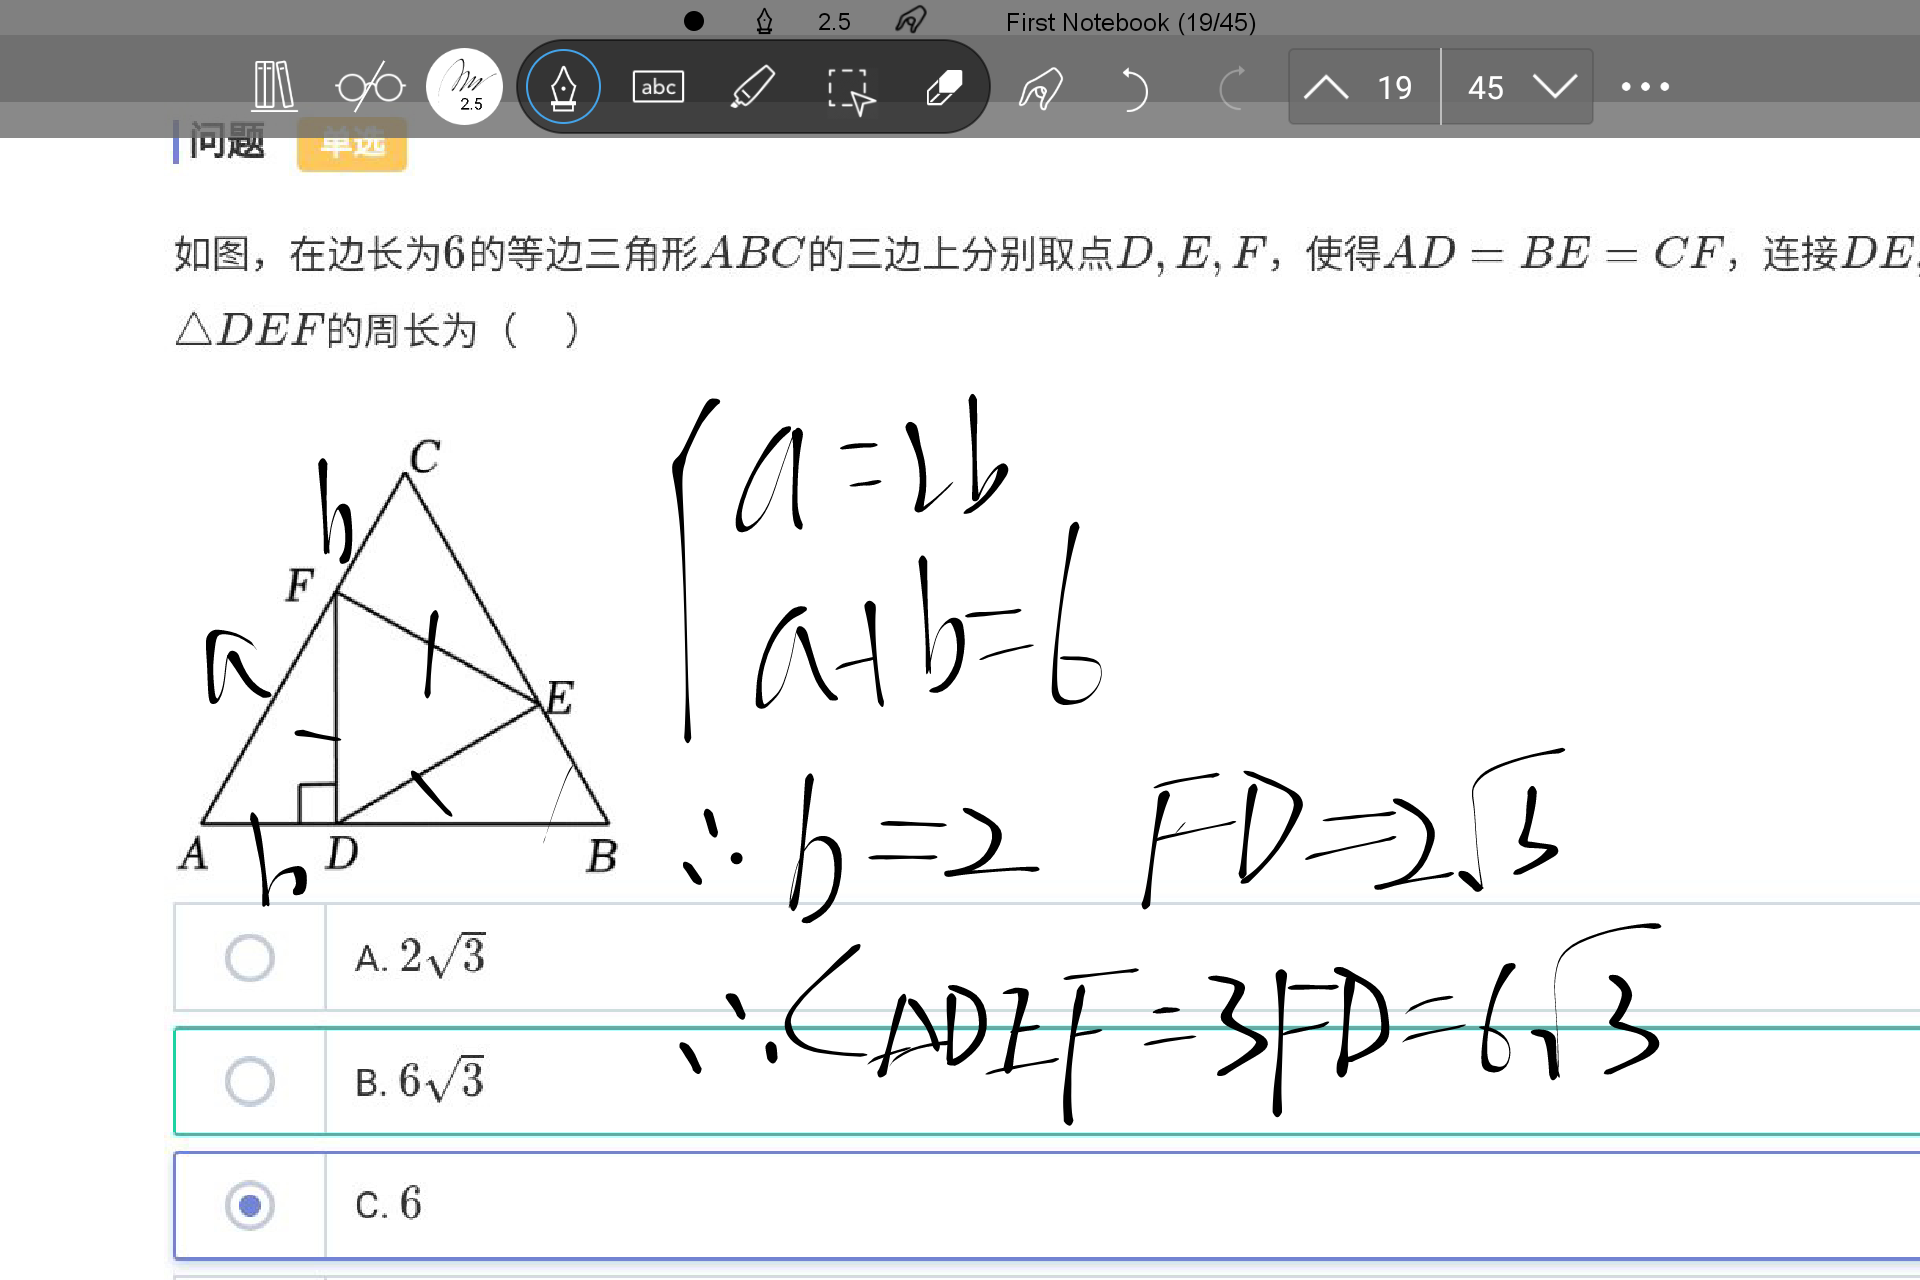
Task: Click the total pages number 45
Action: pyautogui.click(x=1485, y=88)
